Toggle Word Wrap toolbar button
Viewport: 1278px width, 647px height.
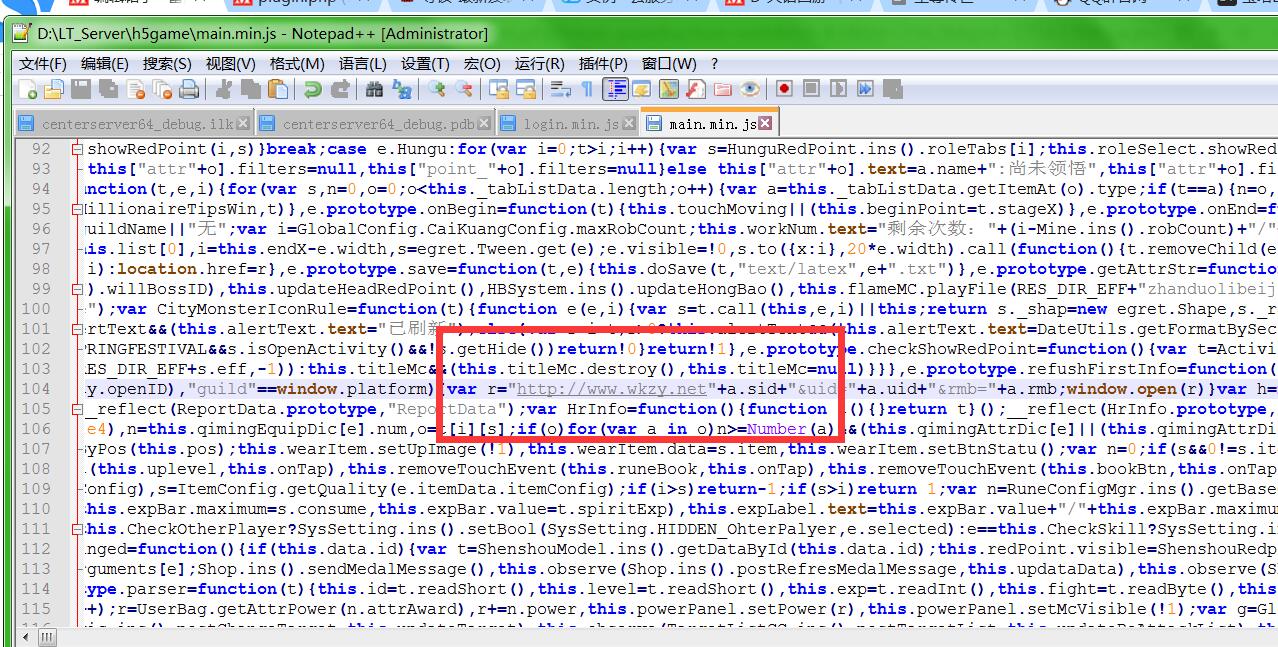[x=561, y=90]
